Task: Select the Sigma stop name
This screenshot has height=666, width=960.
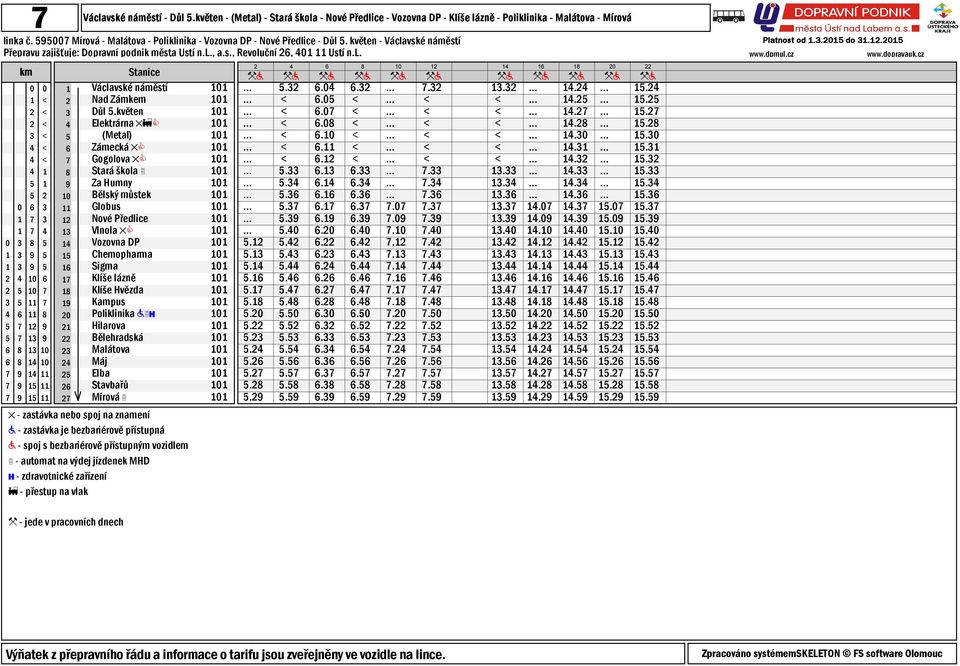Action: (x=105, y=266)
